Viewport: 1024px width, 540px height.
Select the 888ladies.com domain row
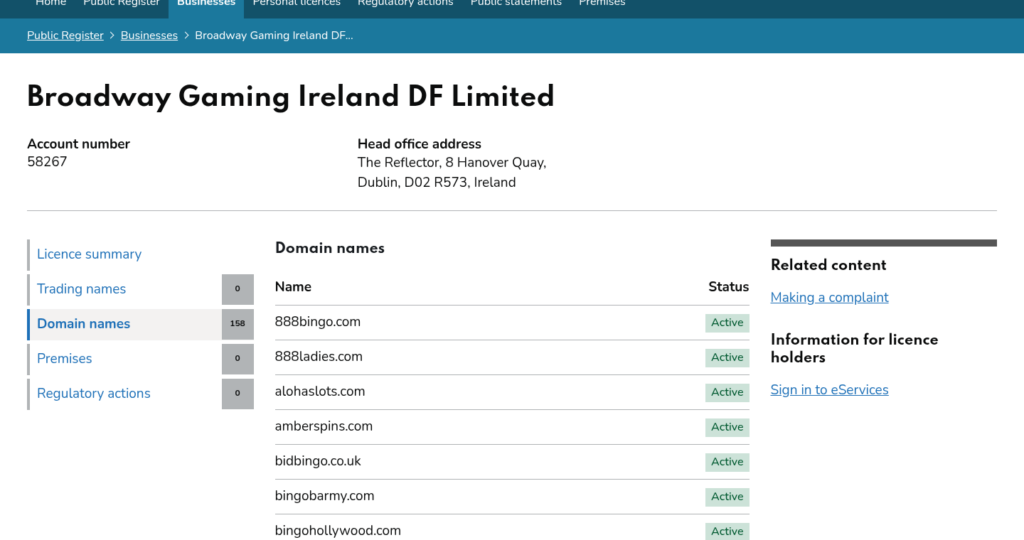pos(511,357)
